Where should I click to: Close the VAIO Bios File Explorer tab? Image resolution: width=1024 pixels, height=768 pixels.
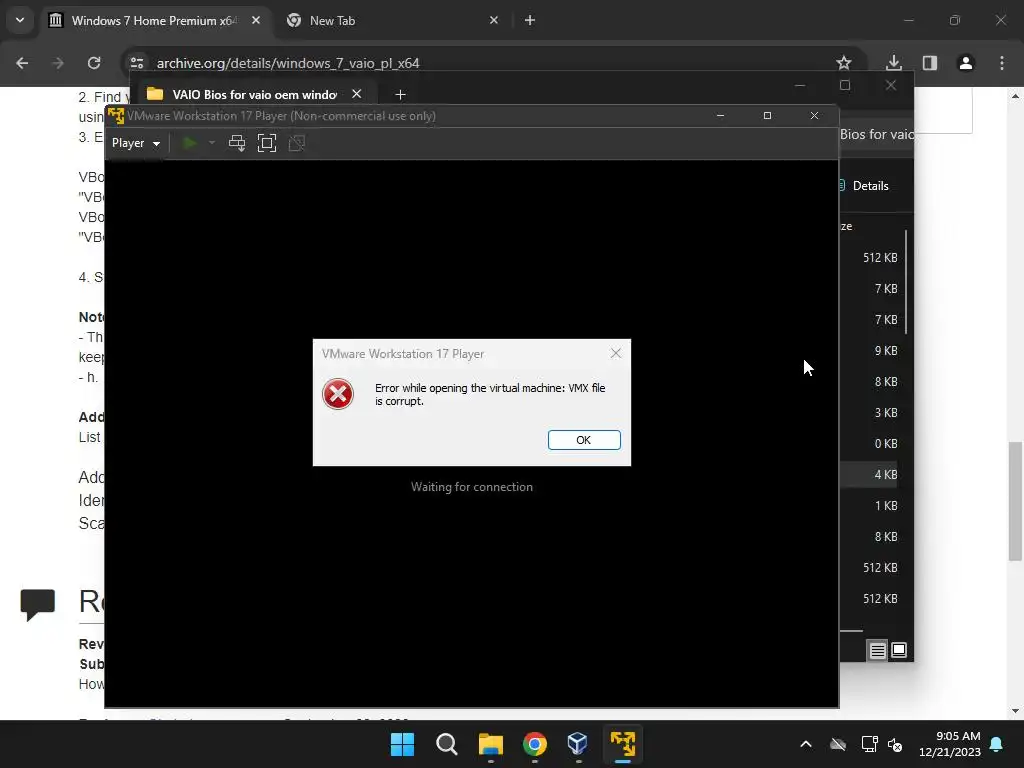click(x=357, y=94)
